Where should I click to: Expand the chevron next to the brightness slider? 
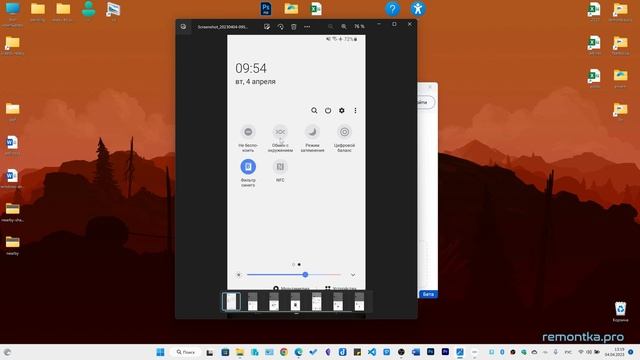(x=353, y=275)
